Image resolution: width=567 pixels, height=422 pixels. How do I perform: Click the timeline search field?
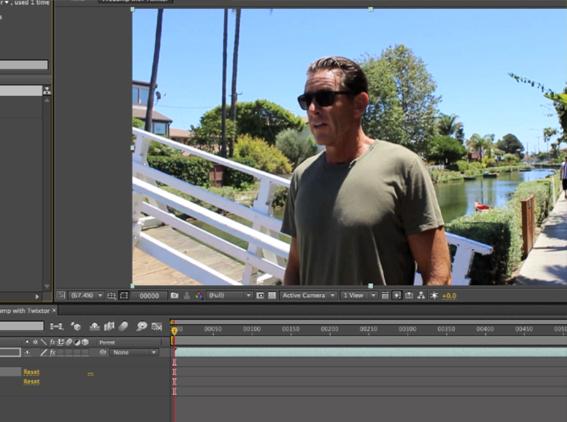tap(22, 326)
